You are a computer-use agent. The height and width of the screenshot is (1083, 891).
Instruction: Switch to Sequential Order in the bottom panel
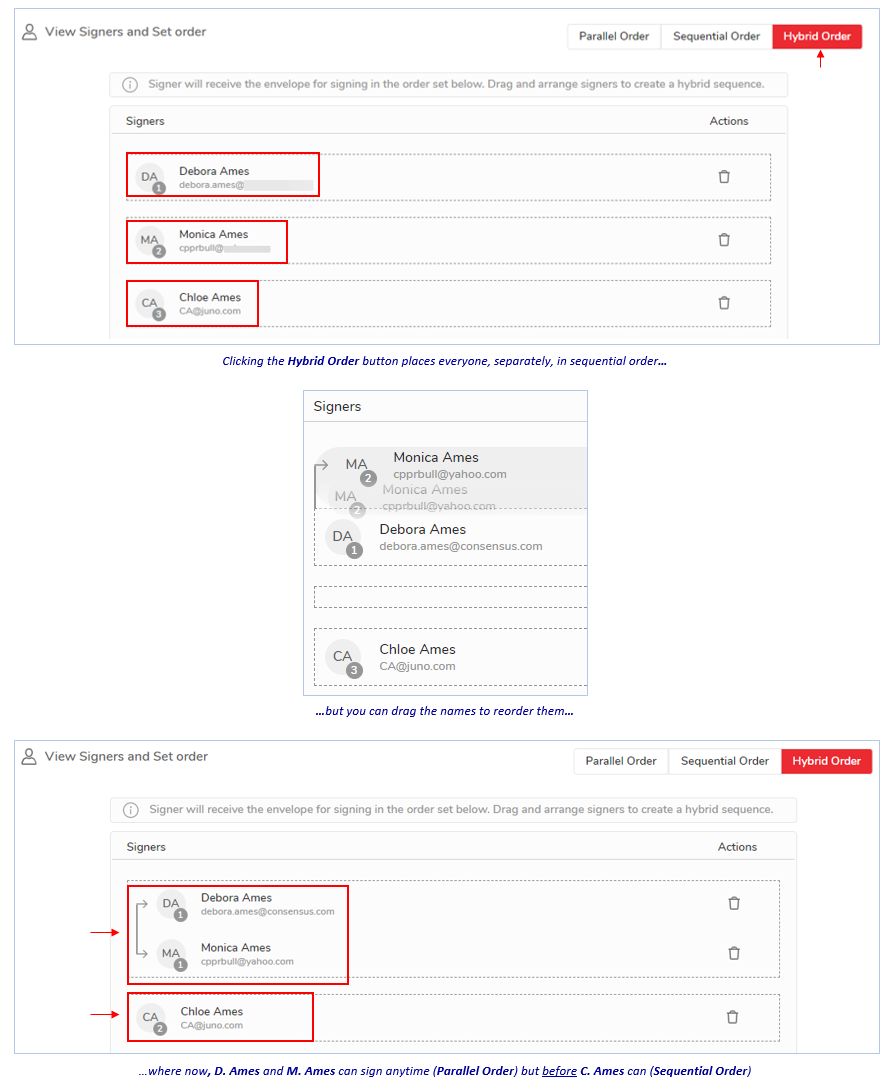724,761
